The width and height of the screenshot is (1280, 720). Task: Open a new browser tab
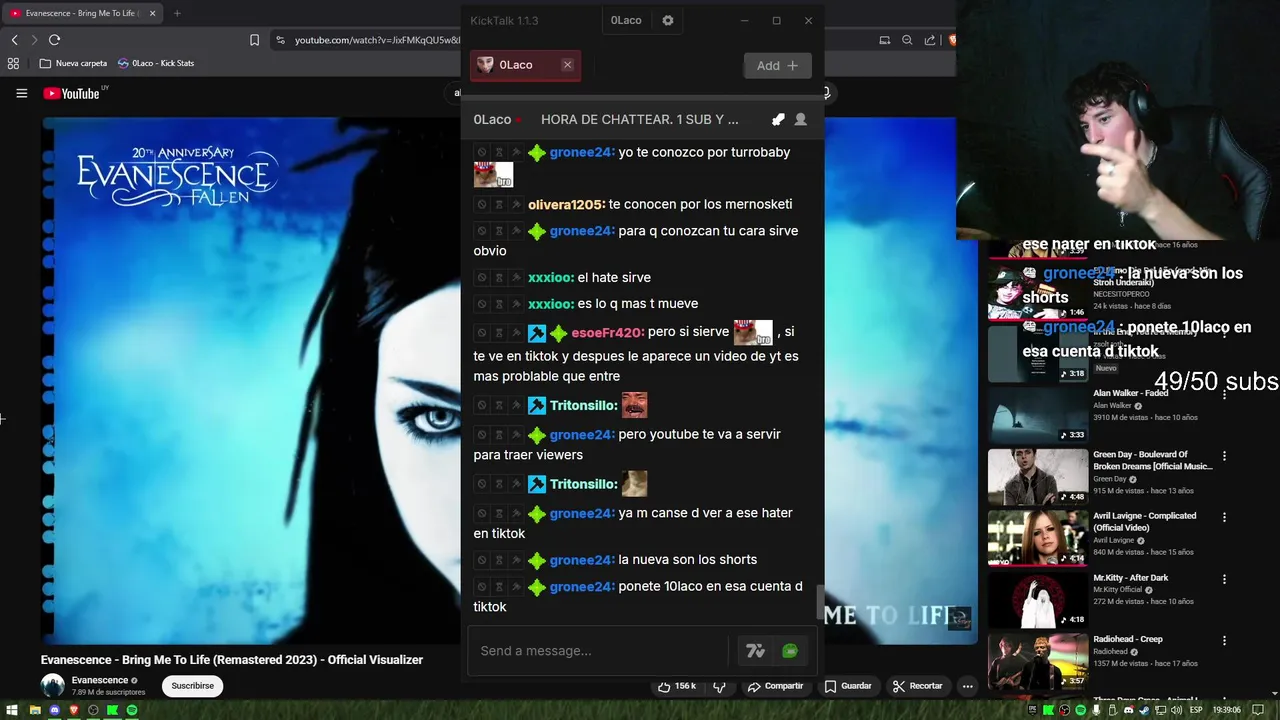pyautogui.click(x=177, y=13)
